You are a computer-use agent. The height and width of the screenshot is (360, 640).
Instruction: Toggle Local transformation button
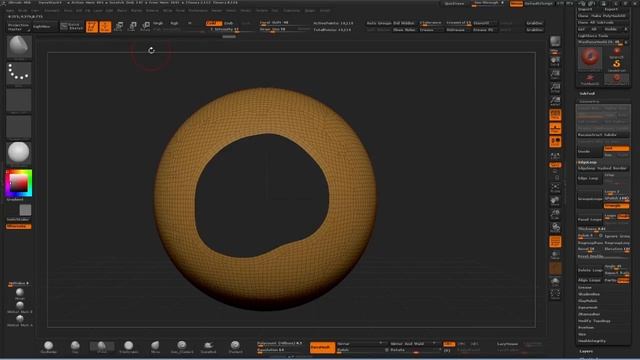pyautogui.click(x=555, y=142)
